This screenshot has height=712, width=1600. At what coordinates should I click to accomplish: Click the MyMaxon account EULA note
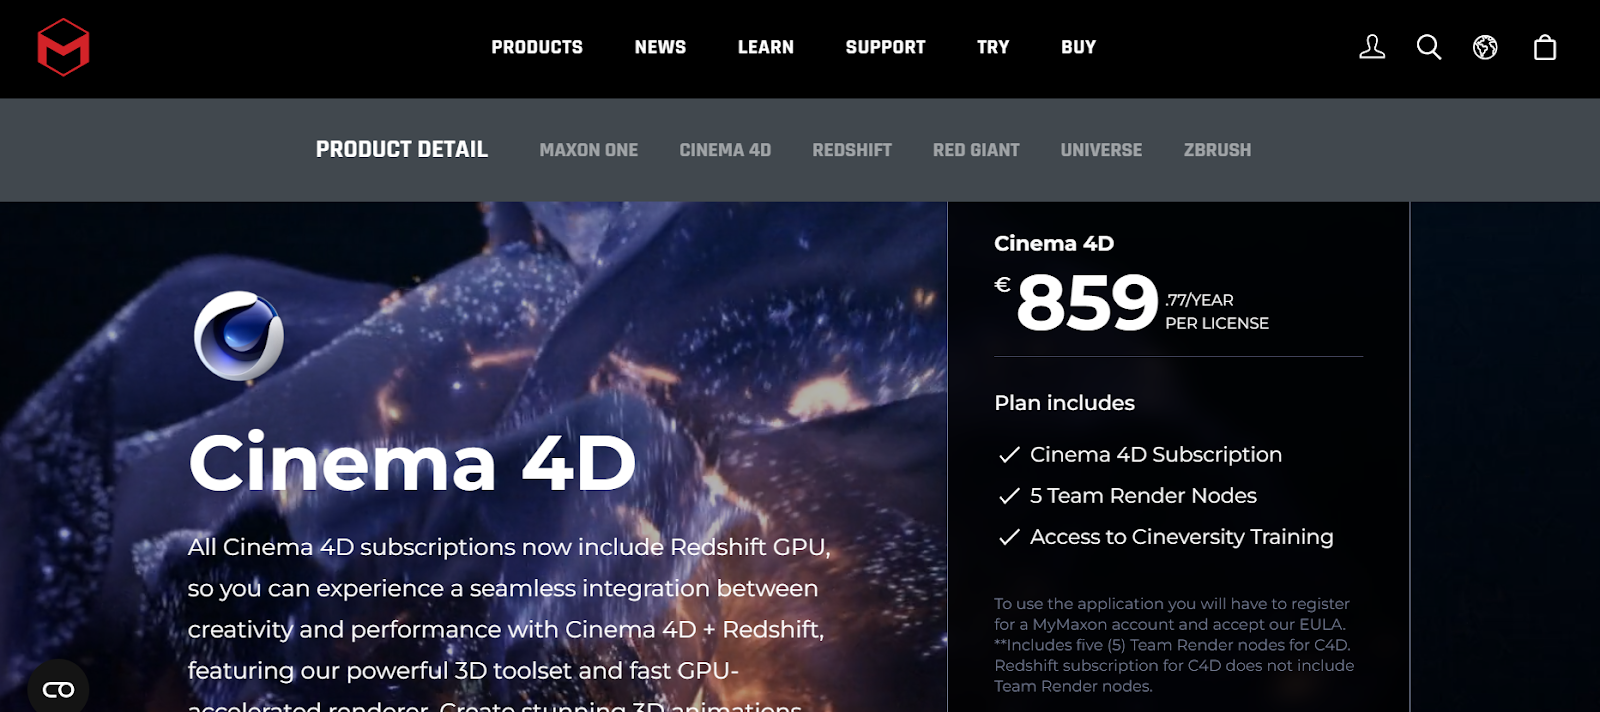pos(1174,645)
